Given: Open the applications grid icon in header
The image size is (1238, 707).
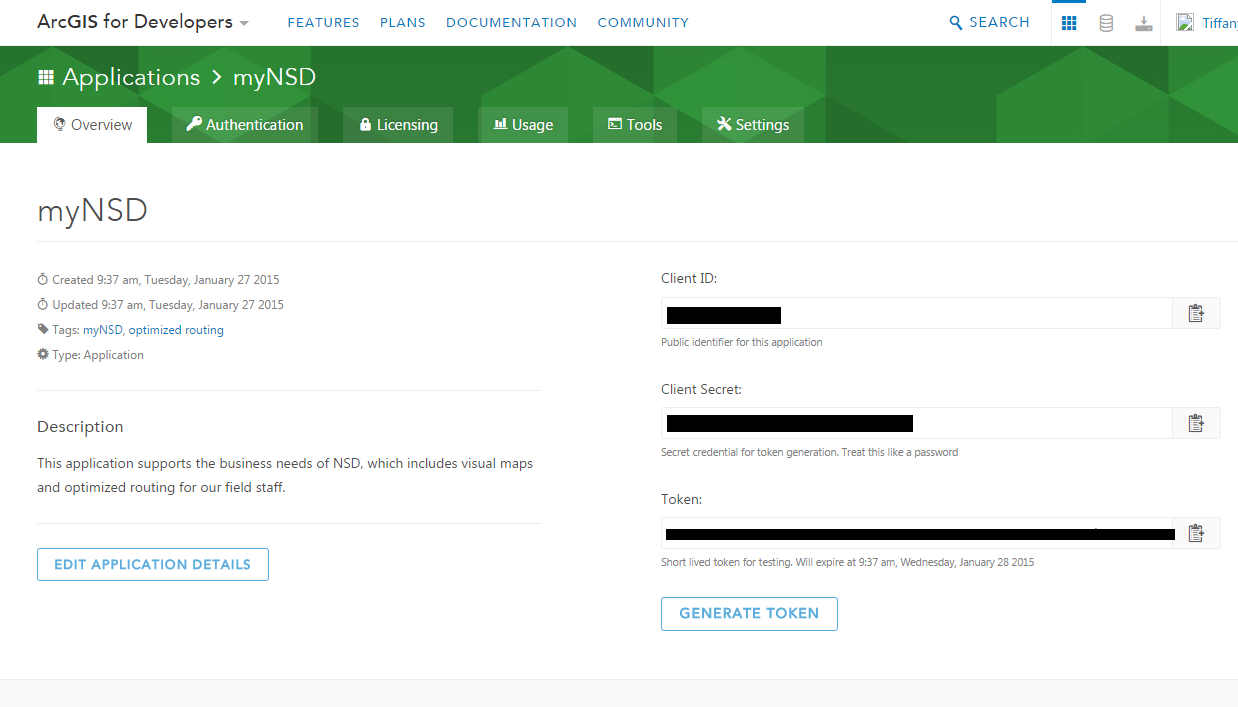Looking at the screenshot, I should (1069, 23).
